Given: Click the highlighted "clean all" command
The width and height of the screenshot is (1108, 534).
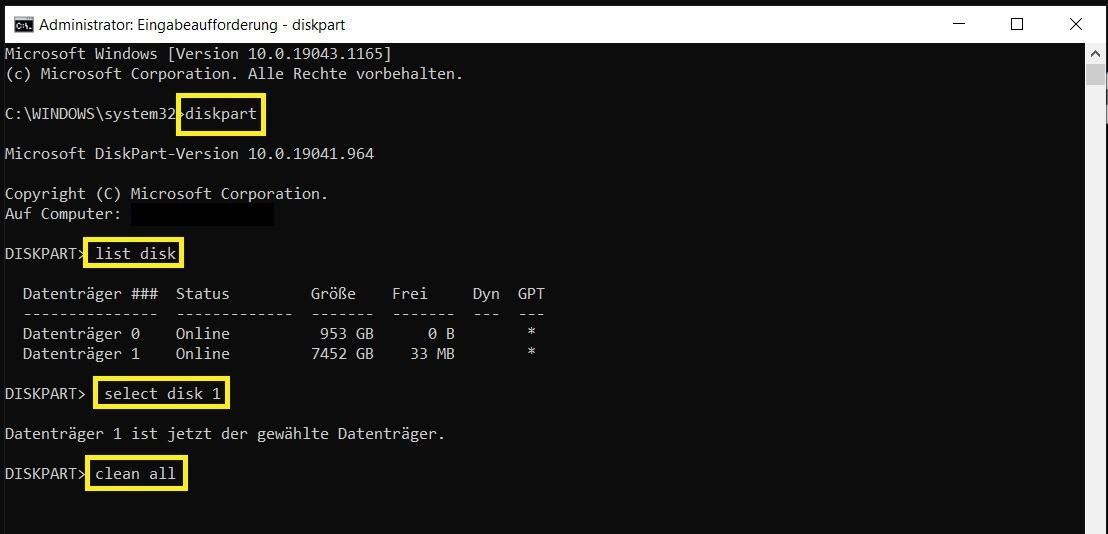Looking at the screenshot, I should (136, 474).
